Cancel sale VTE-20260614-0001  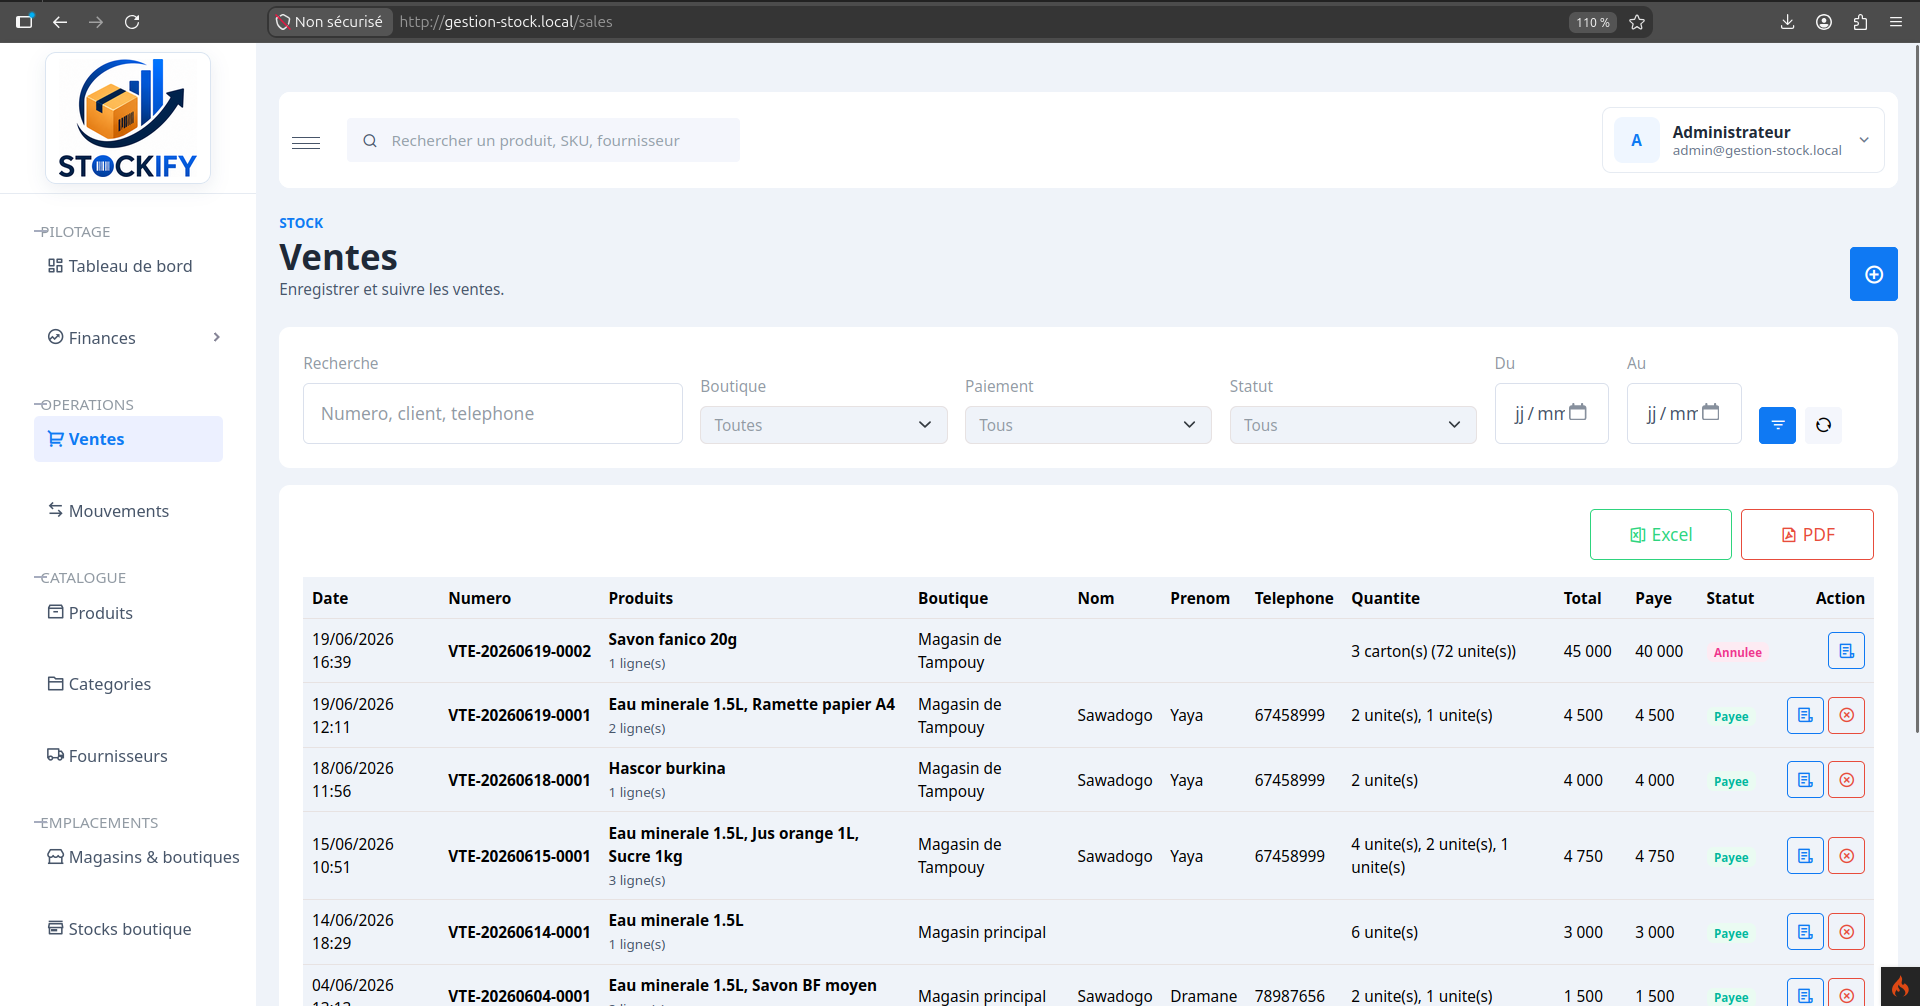click(1846, 932)
